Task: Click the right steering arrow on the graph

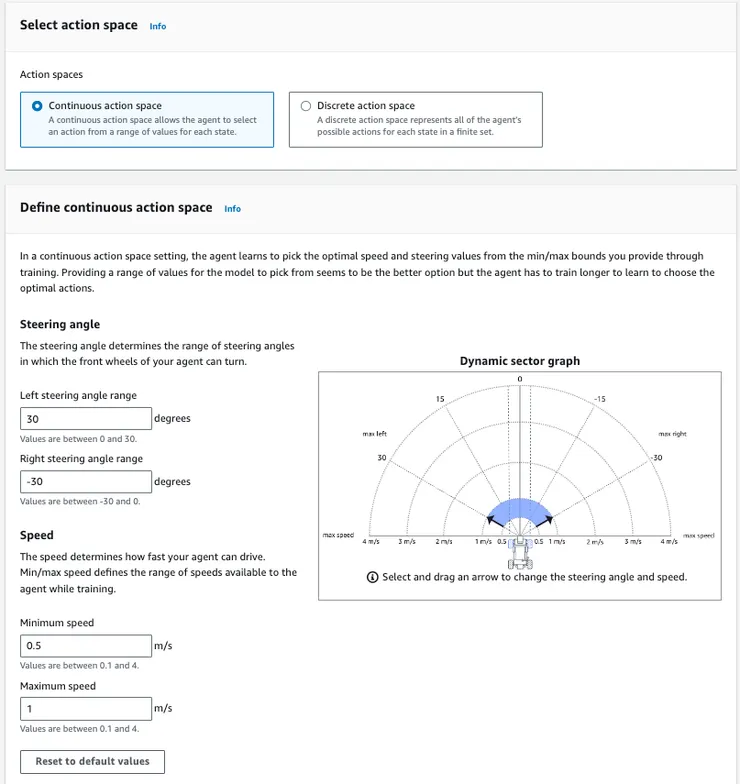Action: [x=549, y=520]
